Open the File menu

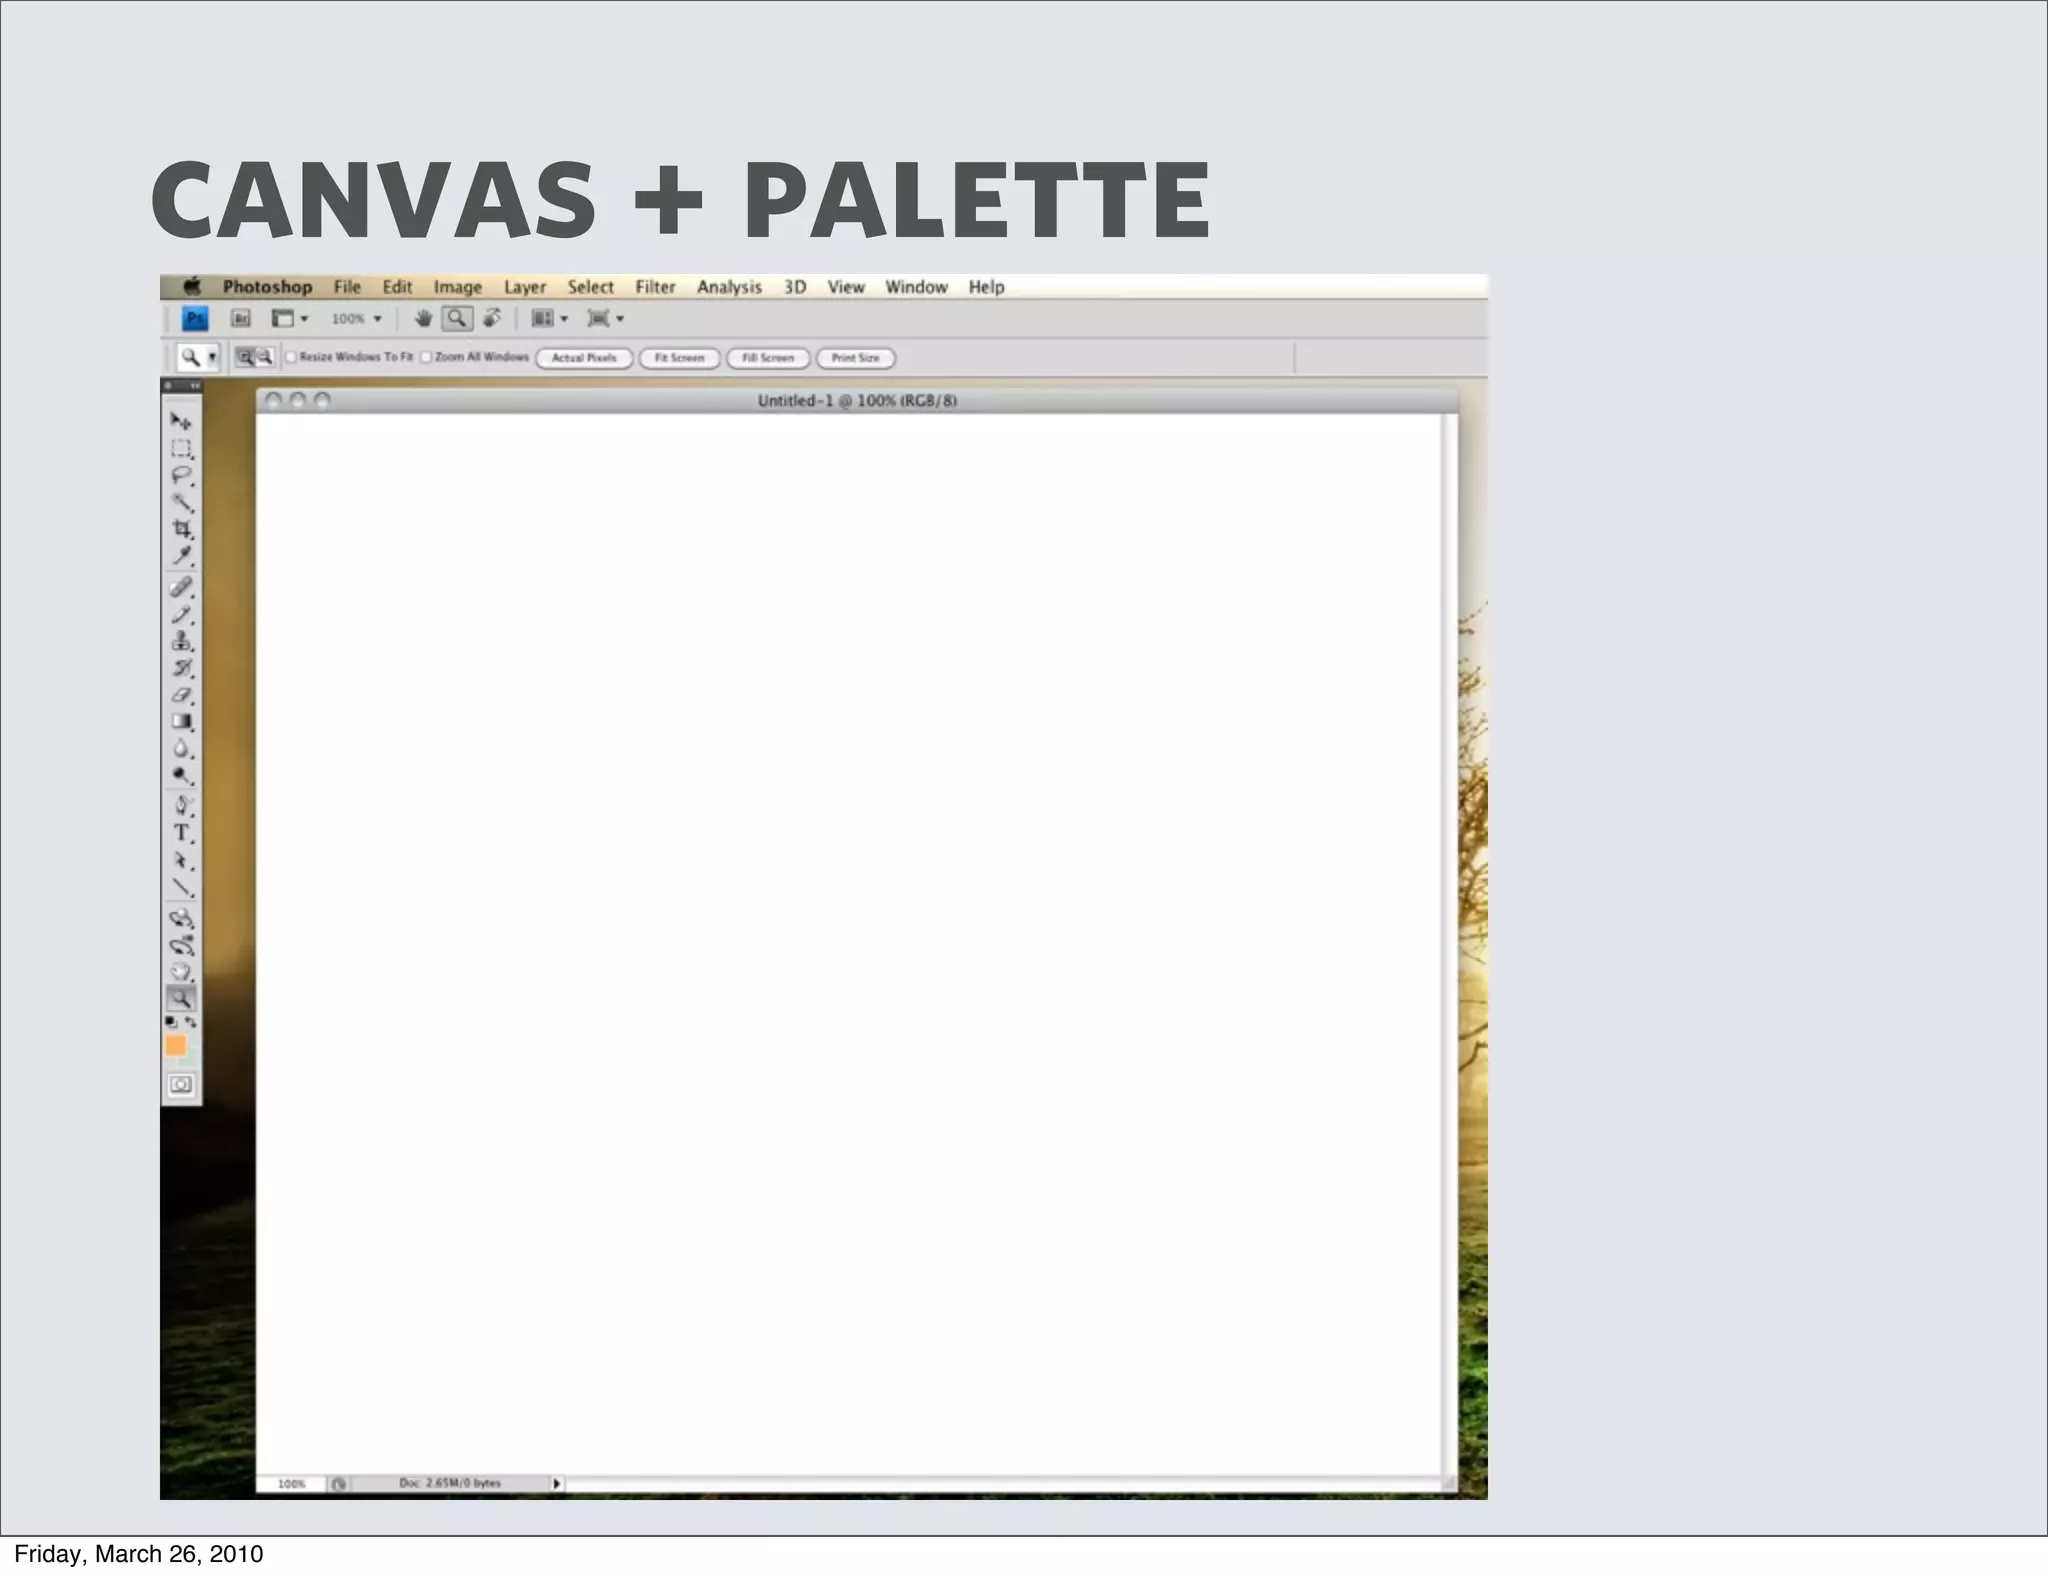[x=347, y=287]
